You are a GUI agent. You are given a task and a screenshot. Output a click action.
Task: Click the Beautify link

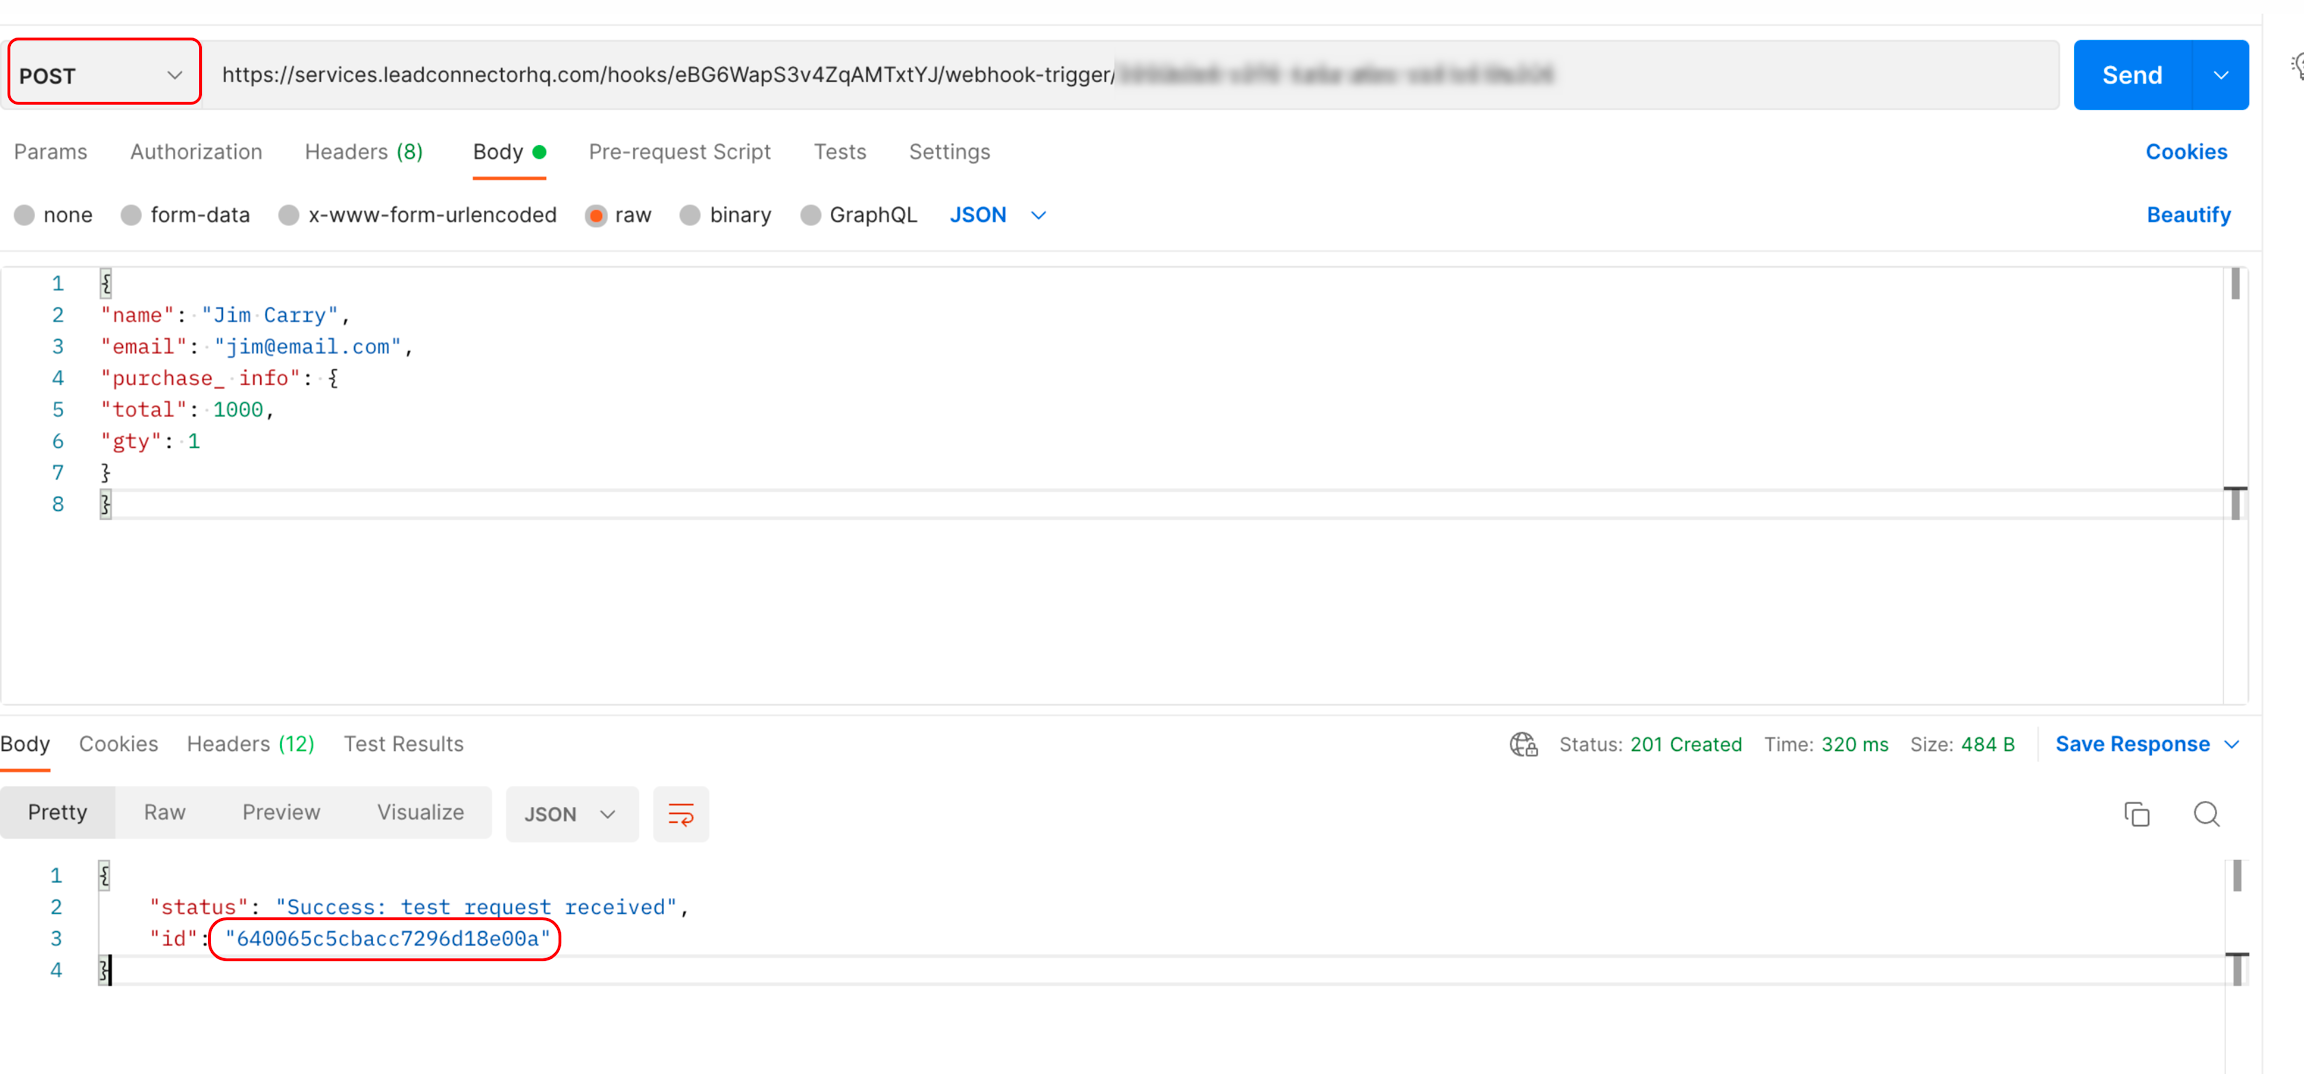[x=2188, y=215]
